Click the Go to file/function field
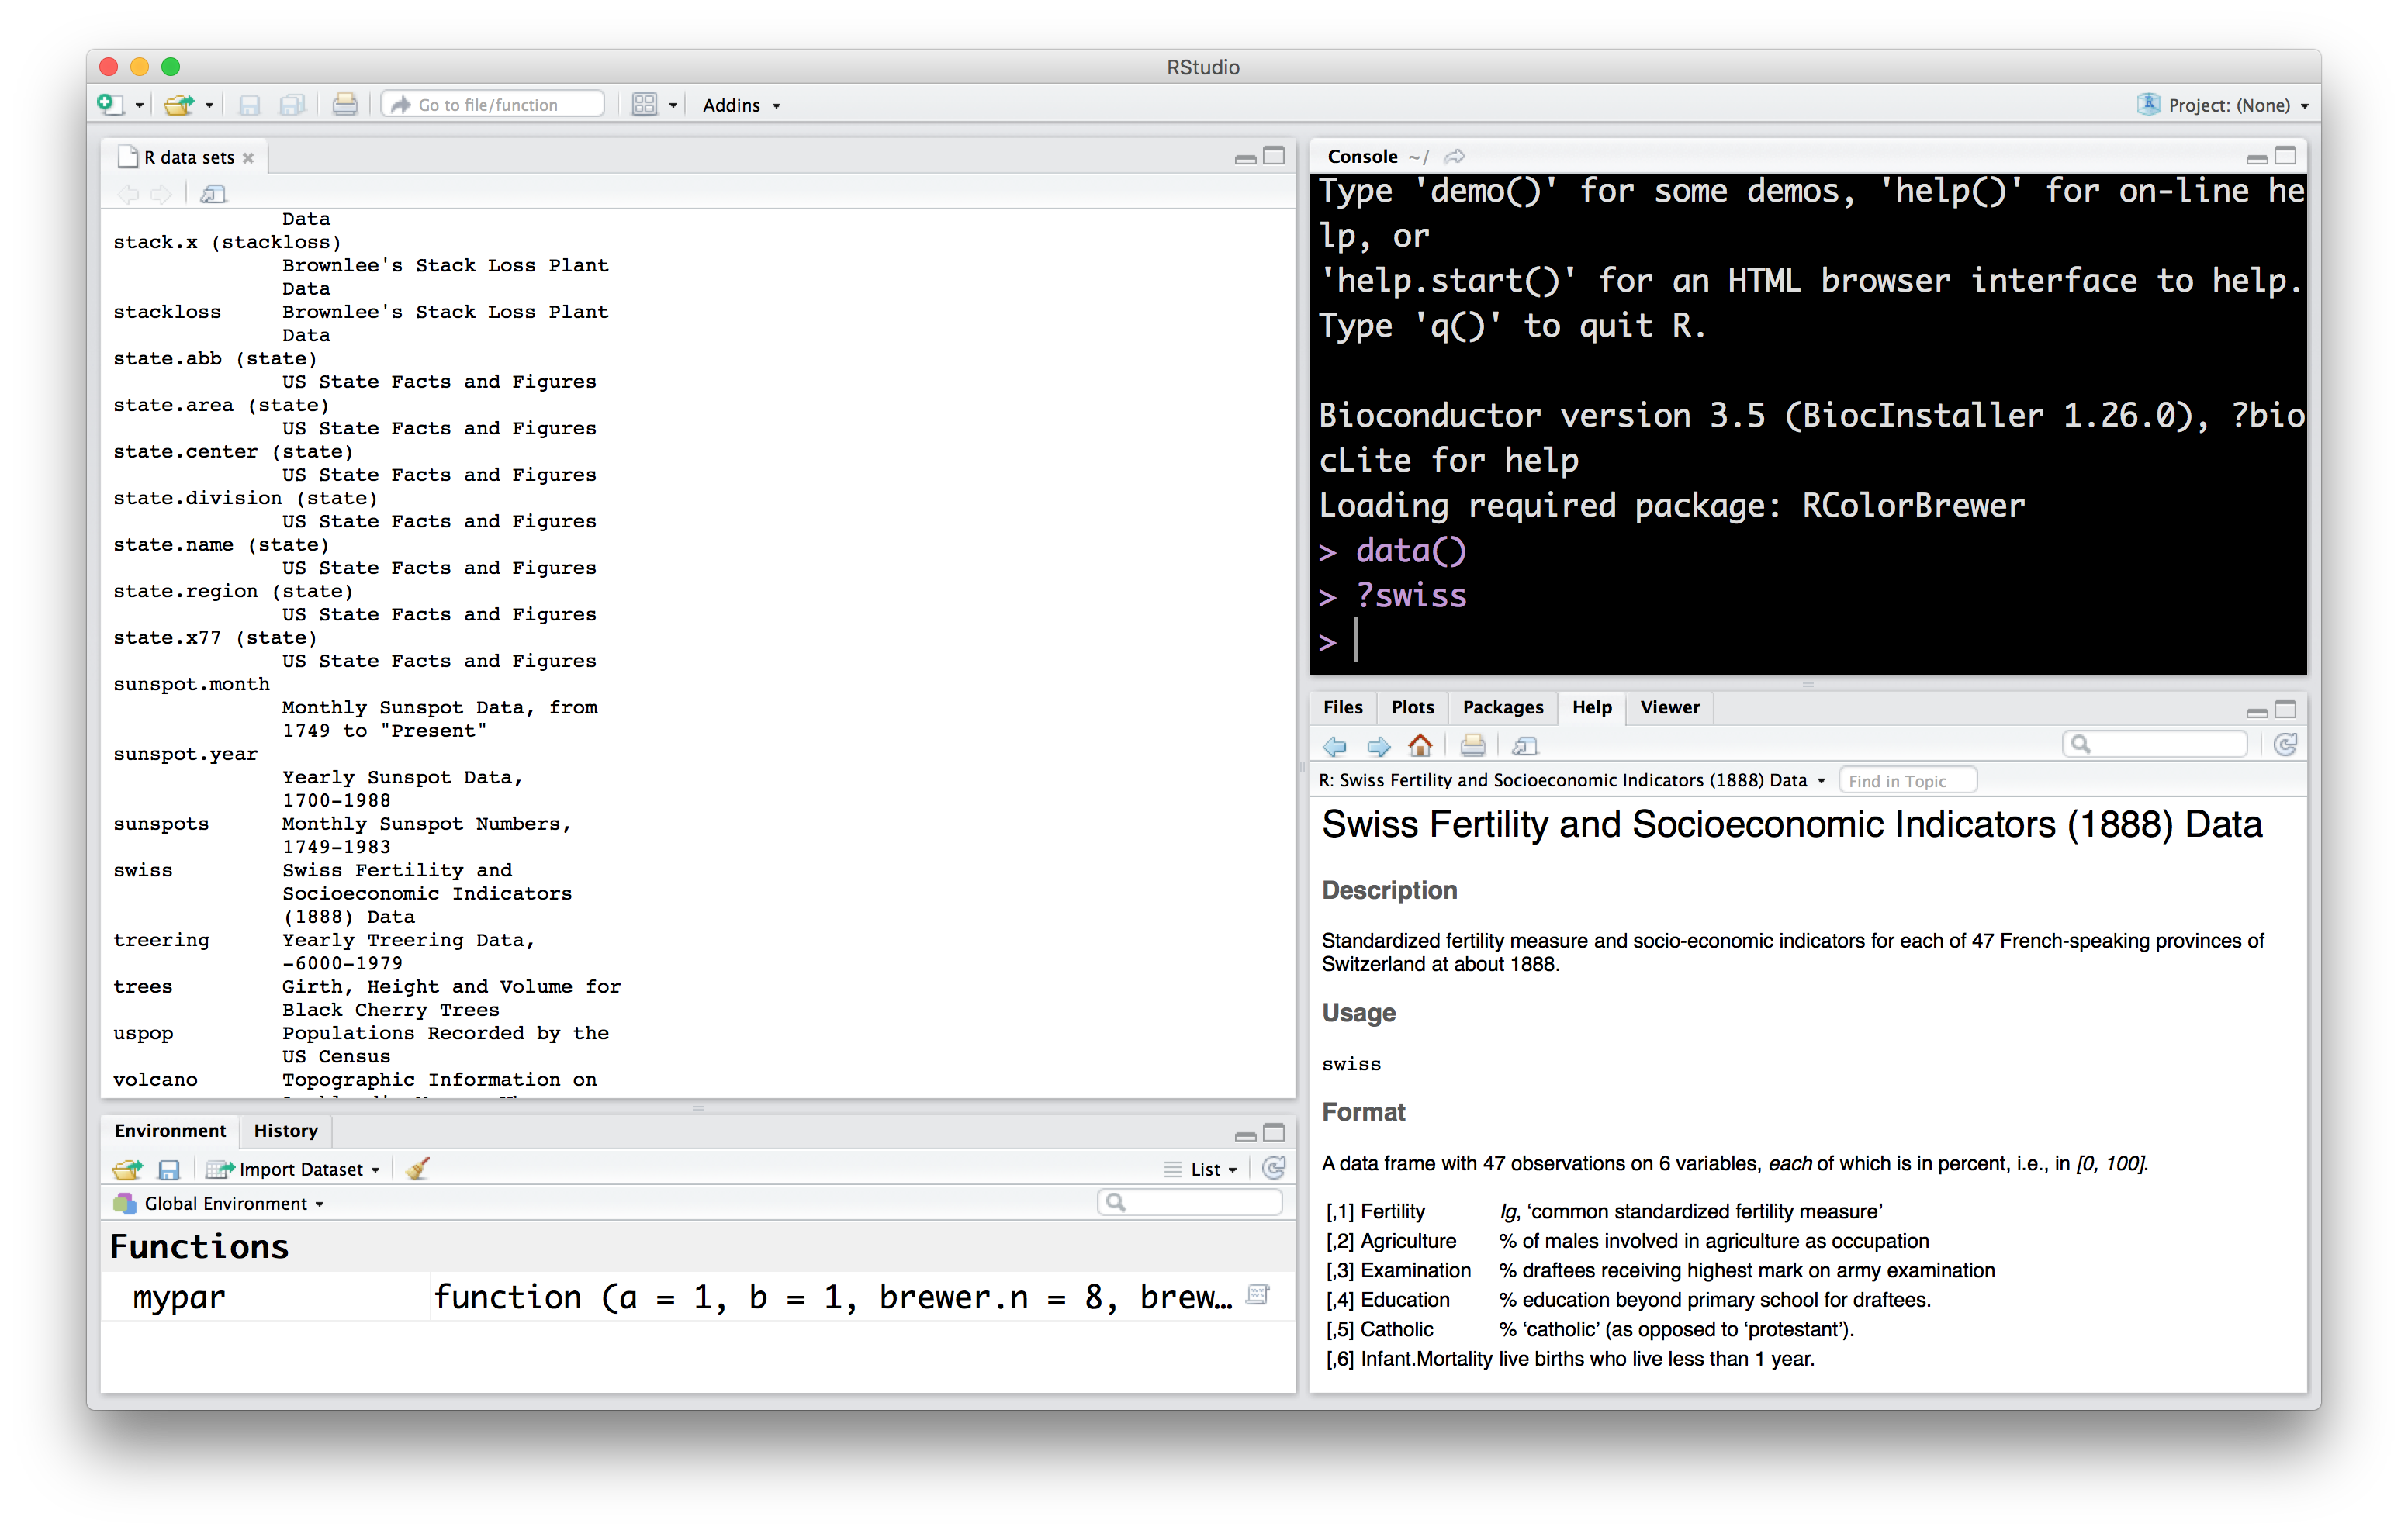This screenshot has width=2408, height=1534. point(493,104)
